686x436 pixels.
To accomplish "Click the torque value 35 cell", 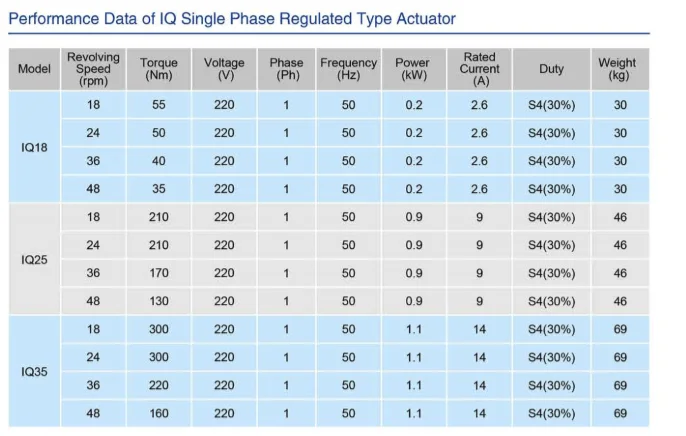I will click(159, 189).
